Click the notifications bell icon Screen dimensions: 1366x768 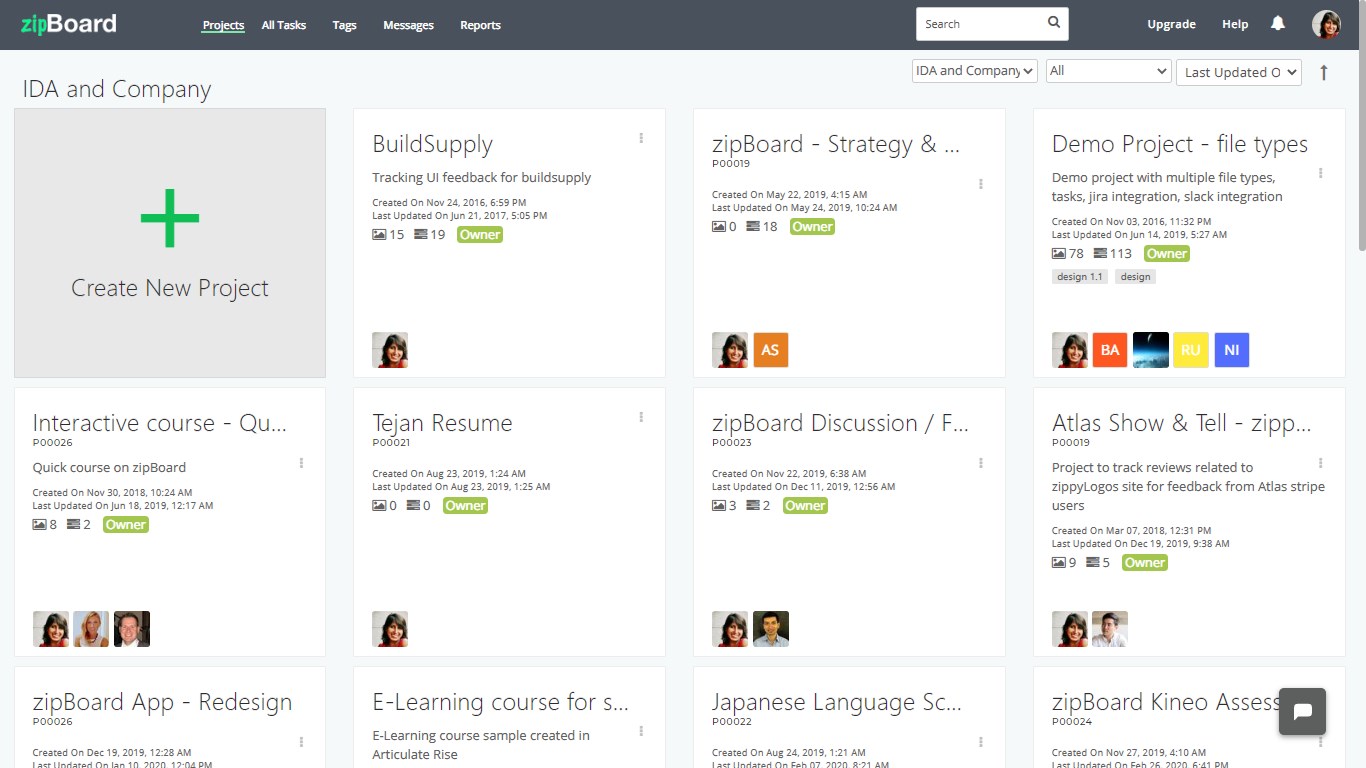point(1277,24)
